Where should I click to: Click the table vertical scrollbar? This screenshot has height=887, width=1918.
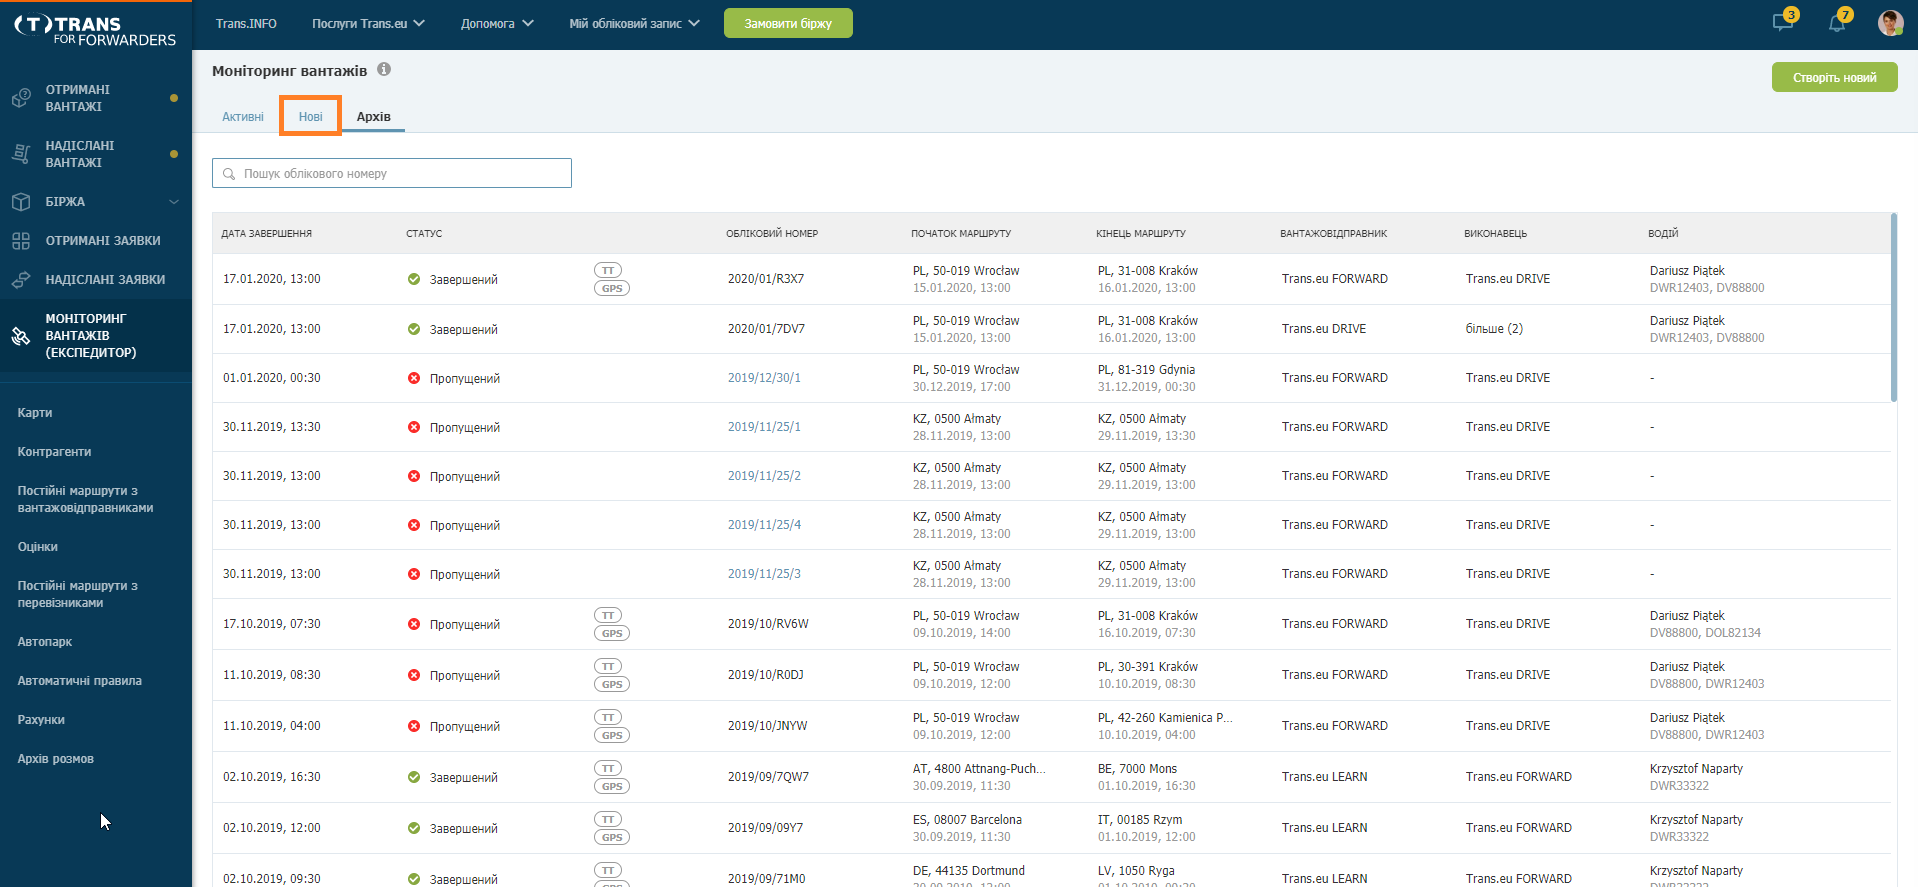[x=1893, y=307]
